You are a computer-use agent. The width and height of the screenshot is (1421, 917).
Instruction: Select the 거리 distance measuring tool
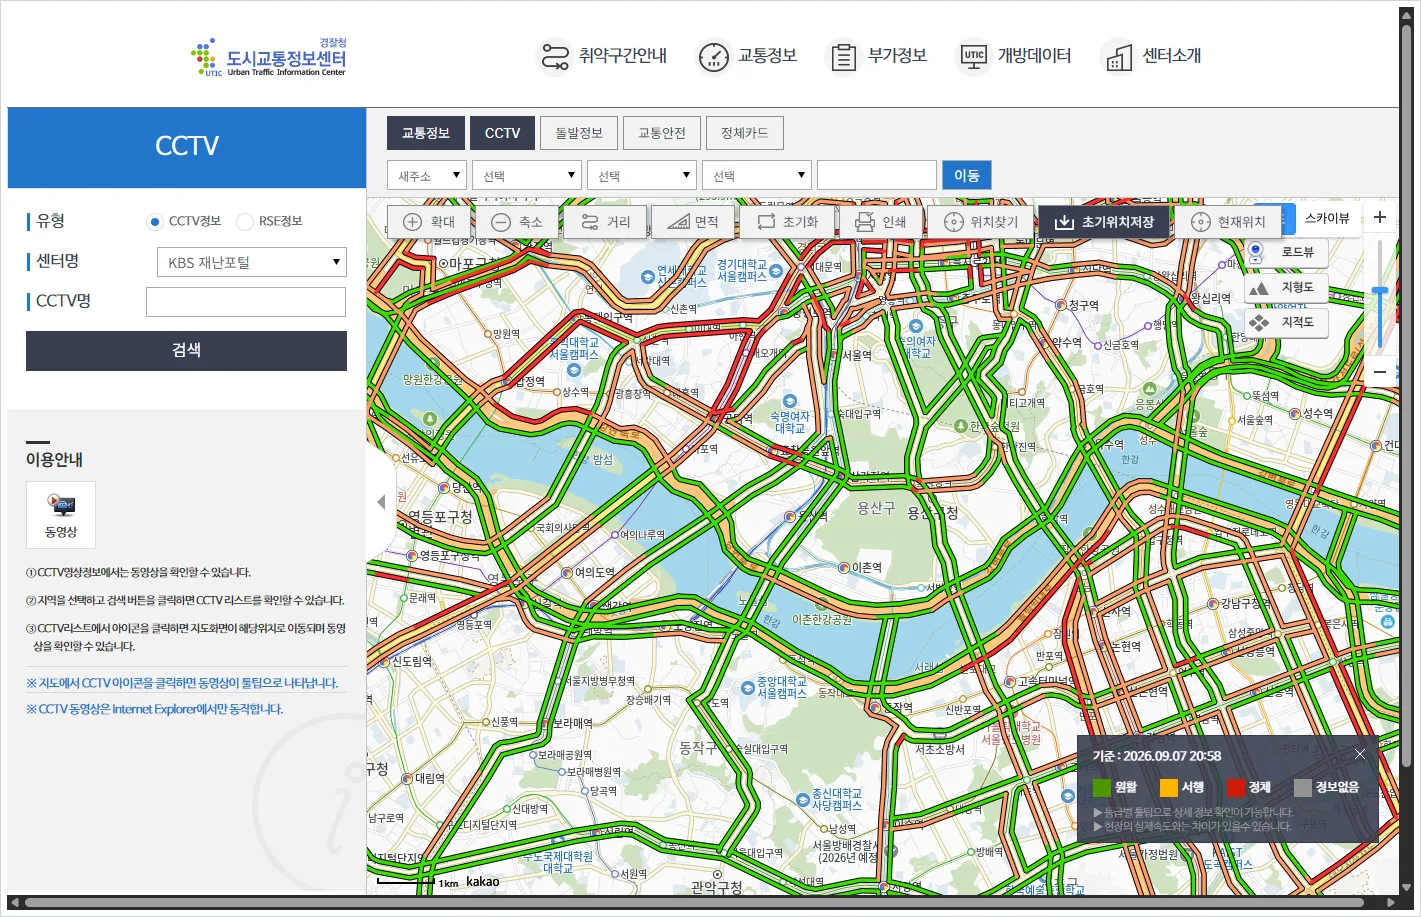[x=605, y=222]
